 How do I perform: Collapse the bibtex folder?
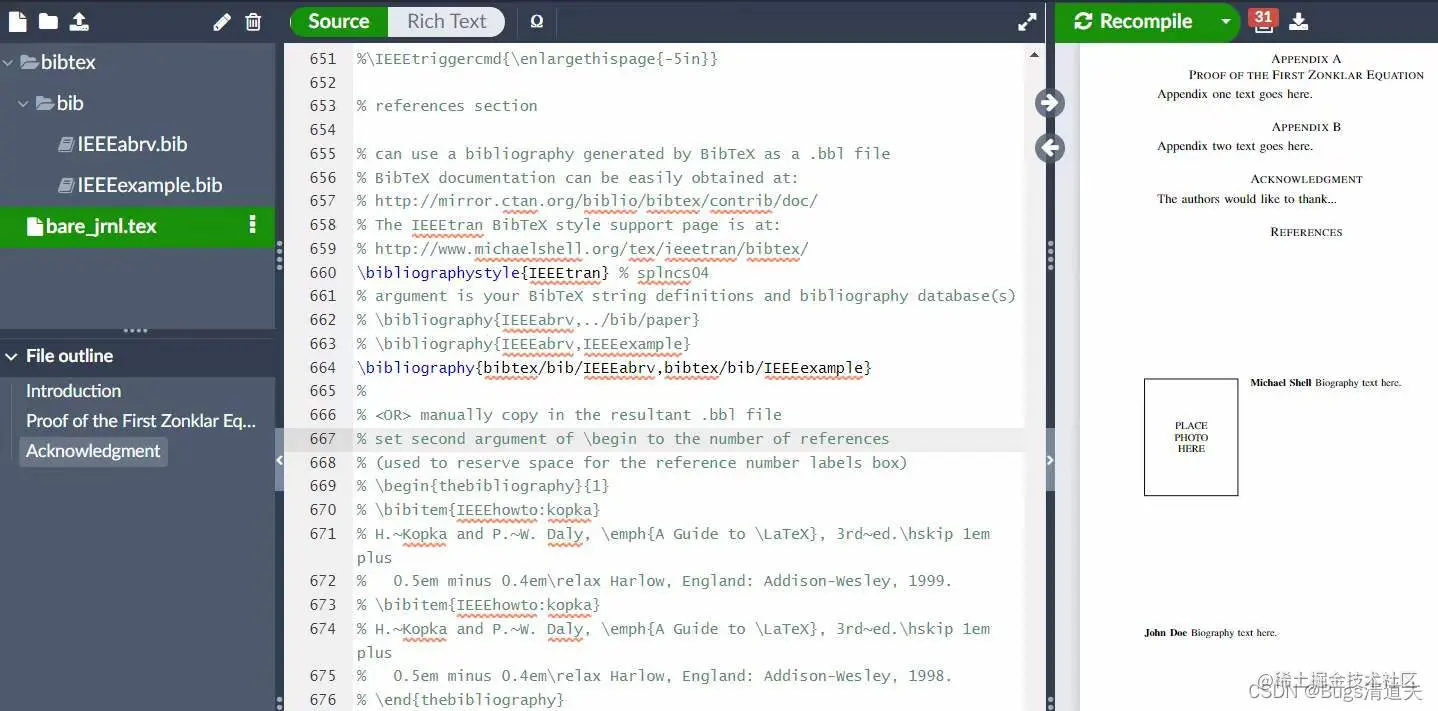tap(8, 62)
